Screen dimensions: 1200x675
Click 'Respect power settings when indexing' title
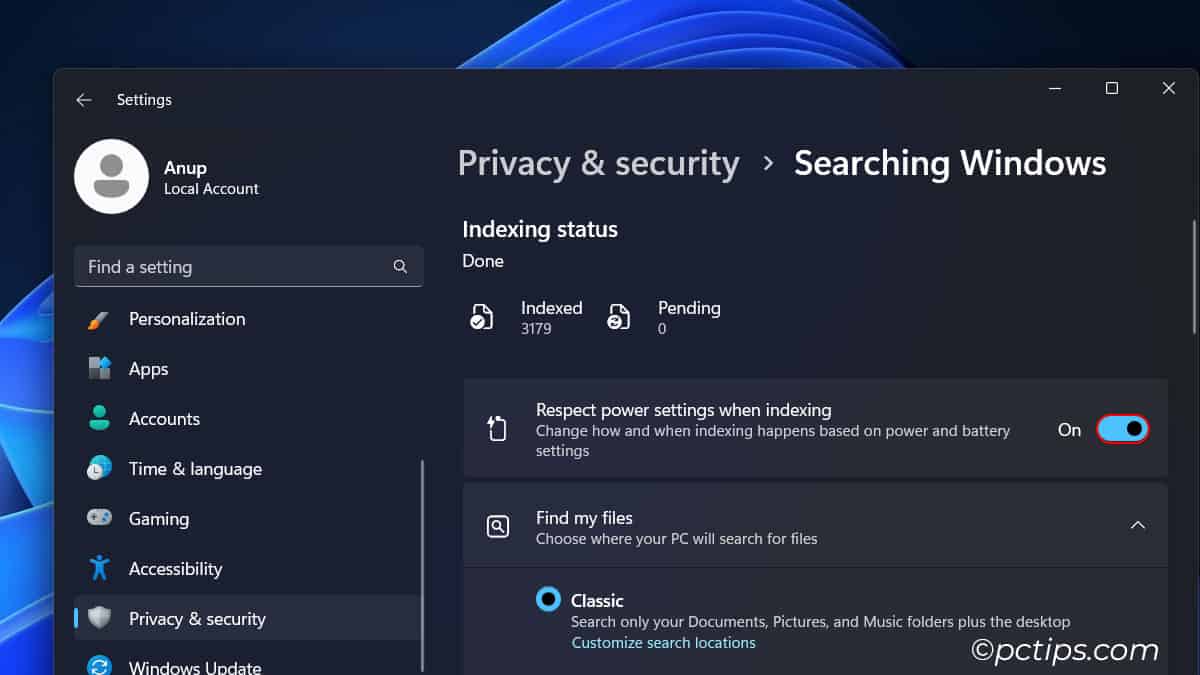(684, 410)
